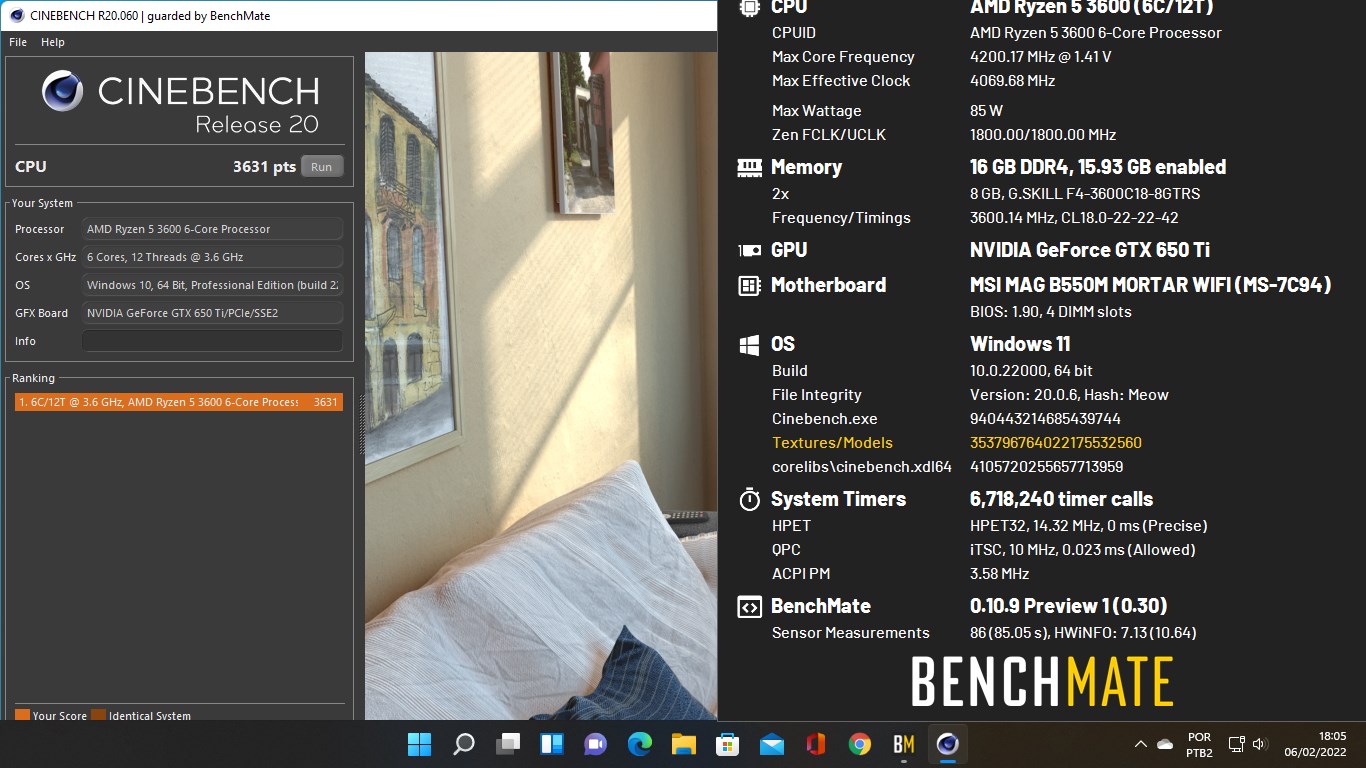Open the File menu in Cinebench

pyautogui.click(x=18, y=42)
